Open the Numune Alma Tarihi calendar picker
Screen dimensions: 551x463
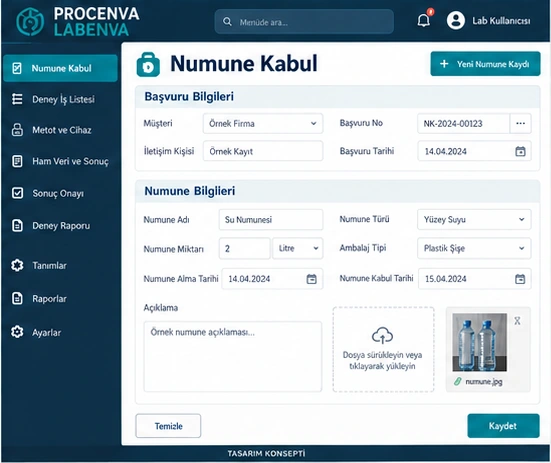point(311,279)
